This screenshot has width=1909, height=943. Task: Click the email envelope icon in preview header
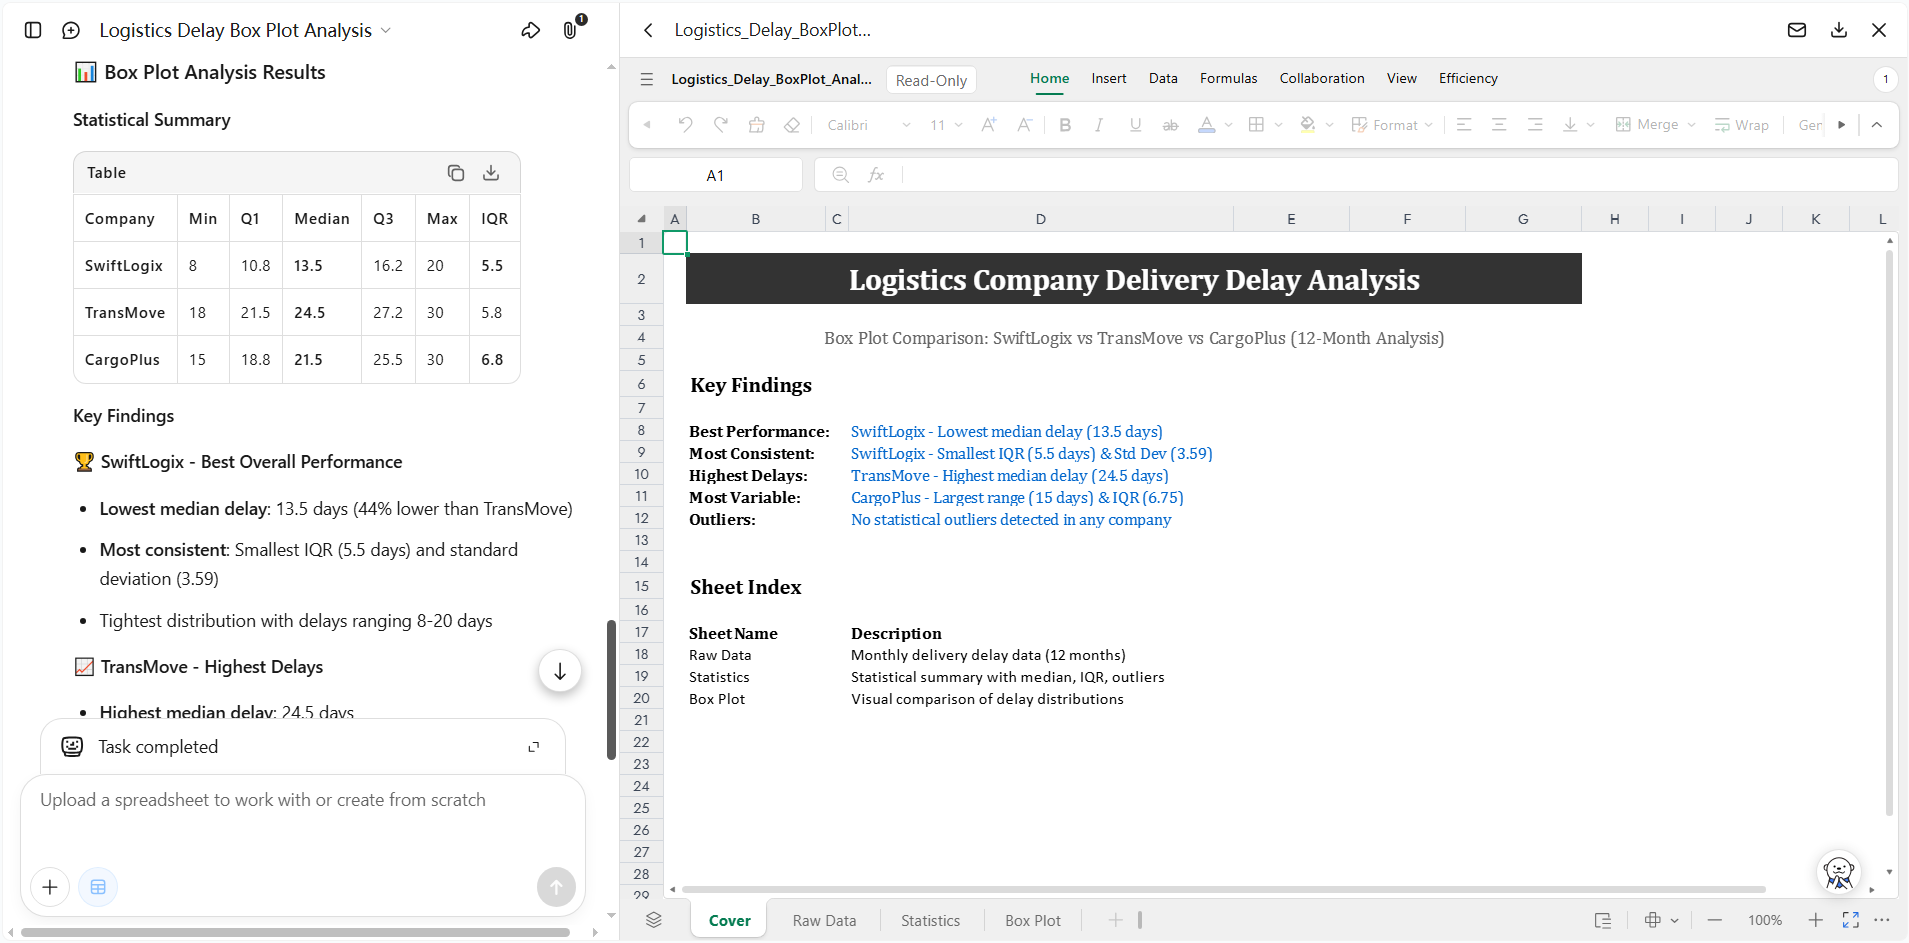pyautogui.click(x=1797, y=30)
